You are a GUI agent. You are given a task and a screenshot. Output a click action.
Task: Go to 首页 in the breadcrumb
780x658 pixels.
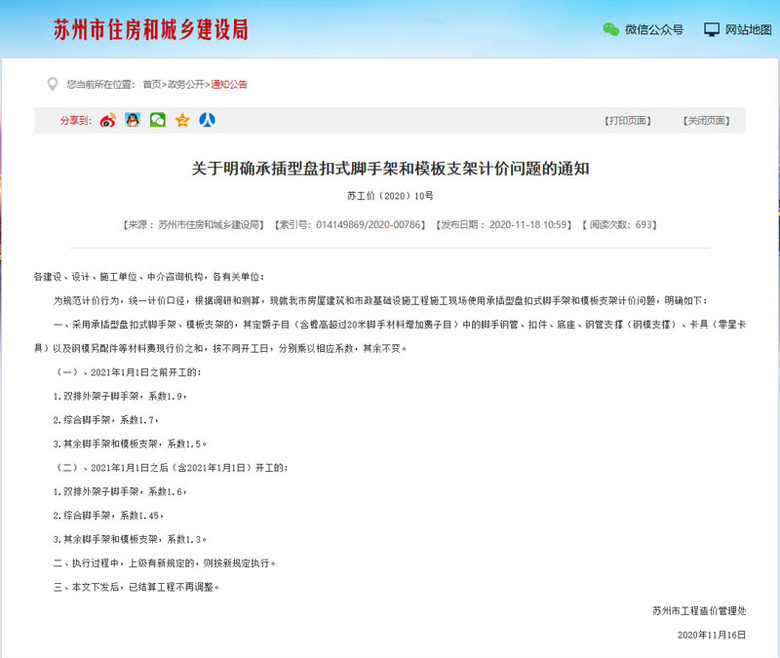click(x=152, y=85)
